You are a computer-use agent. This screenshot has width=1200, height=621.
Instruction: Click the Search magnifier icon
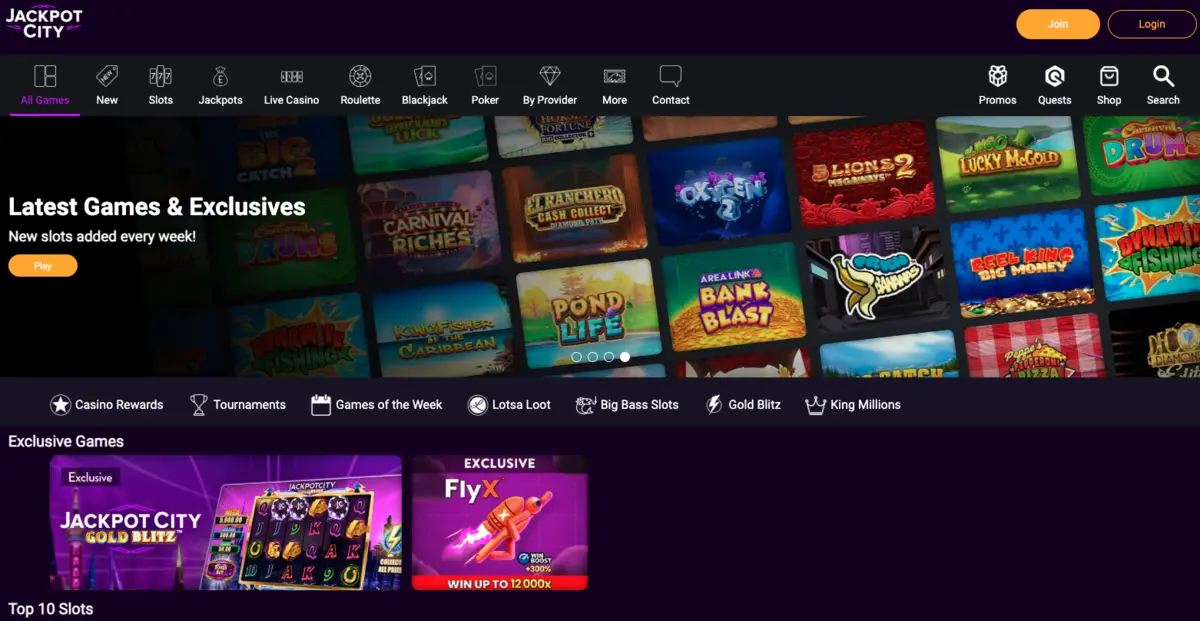(x=1163, y=76)
